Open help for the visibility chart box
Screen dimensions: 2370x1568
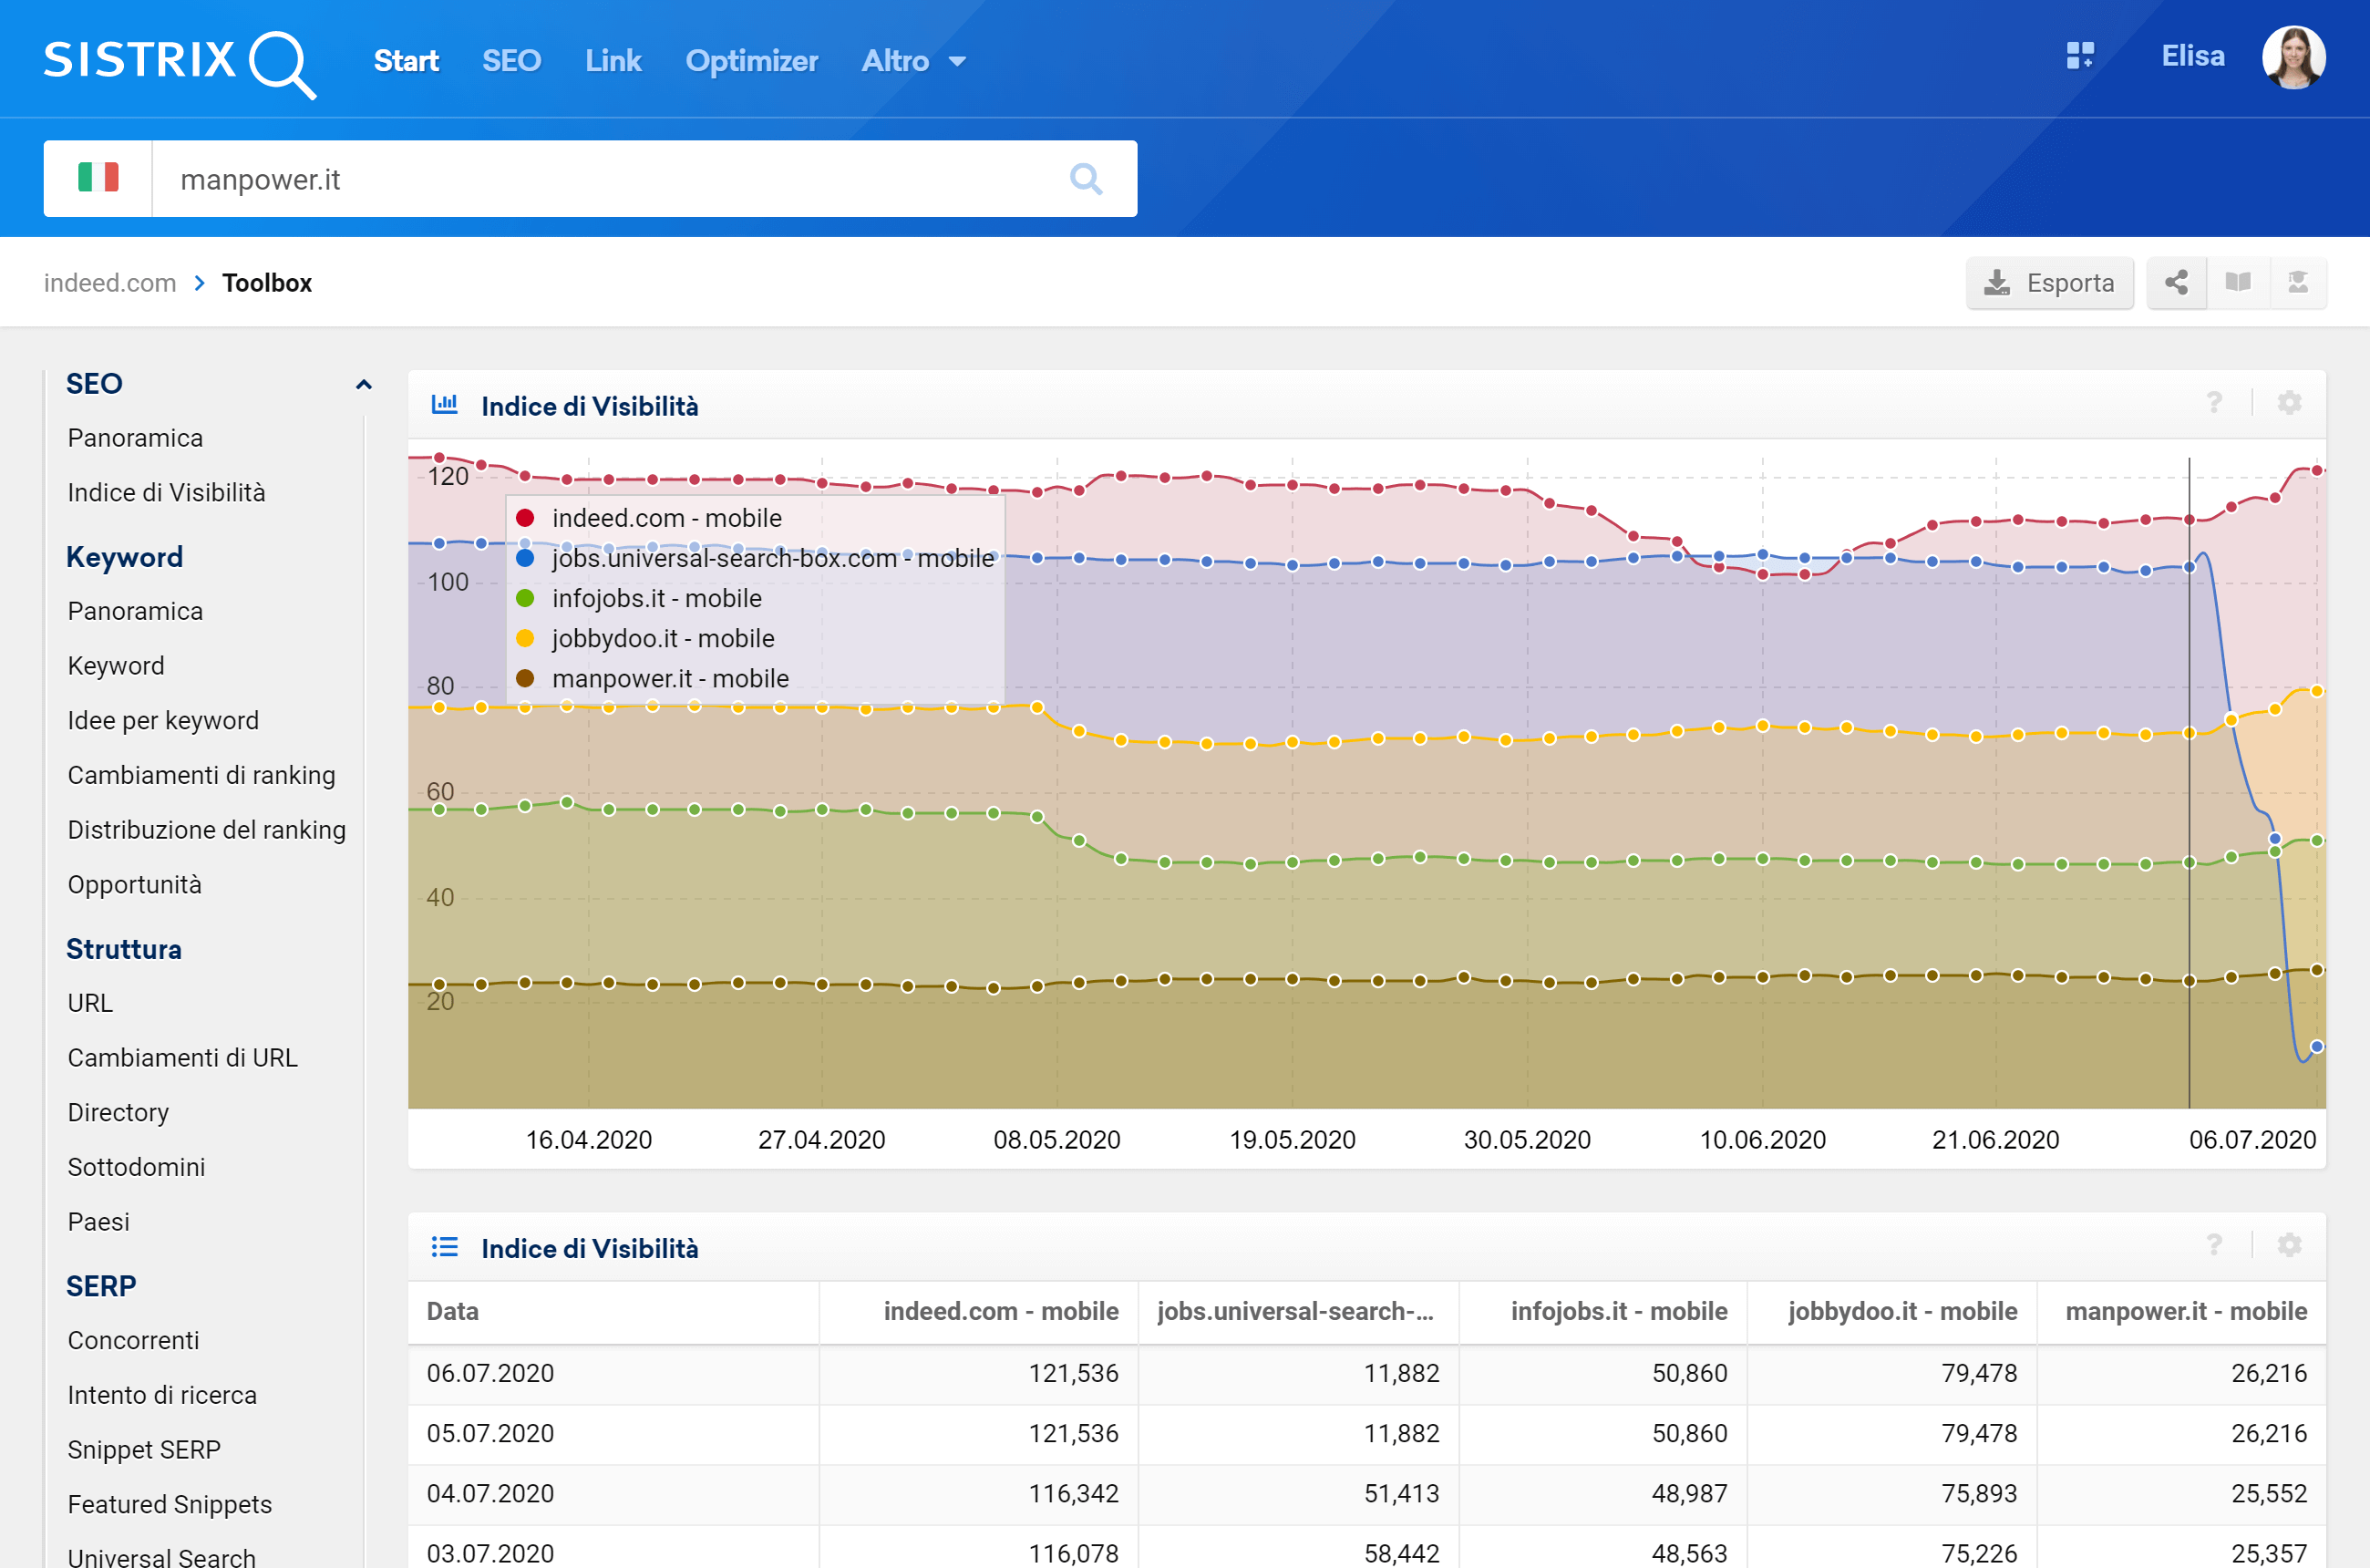click(2214, 403)
